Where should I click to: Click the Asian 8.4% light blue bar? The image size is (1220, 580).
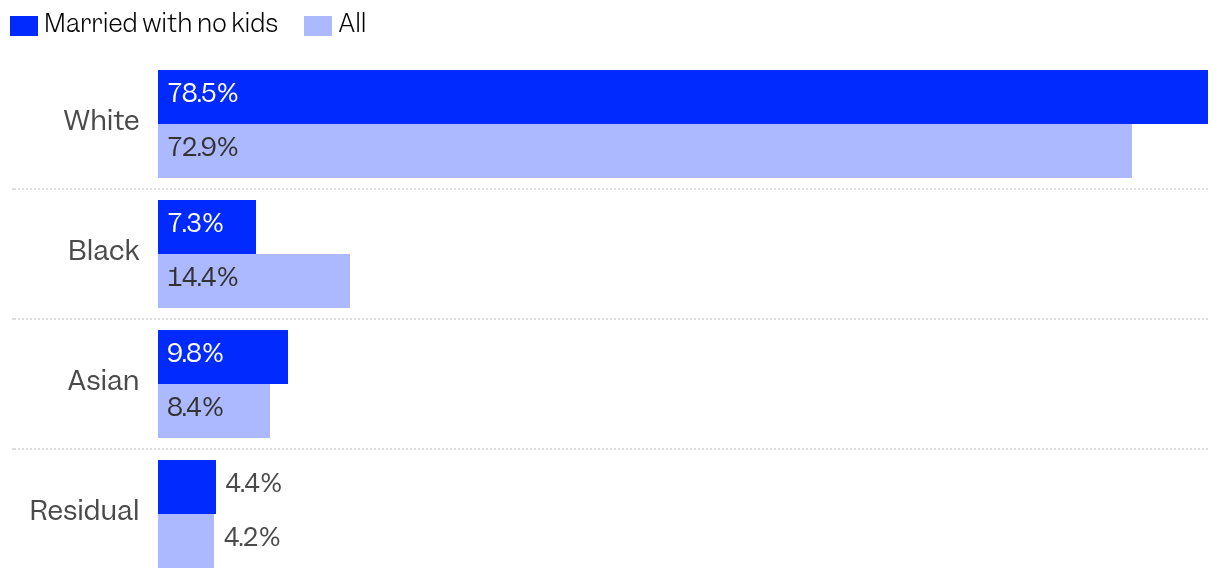click(214, 411)
